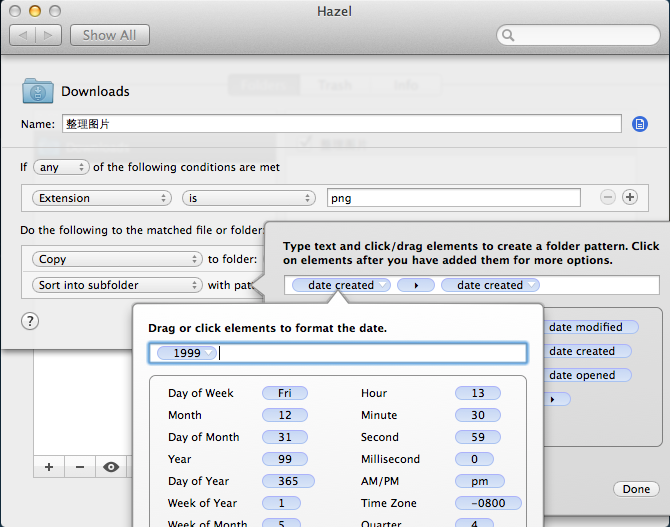The height and width of the screenshot is (527, 670).
Task: Add the Time Zone '-0800' element
Action: click(x=488, y=503)
